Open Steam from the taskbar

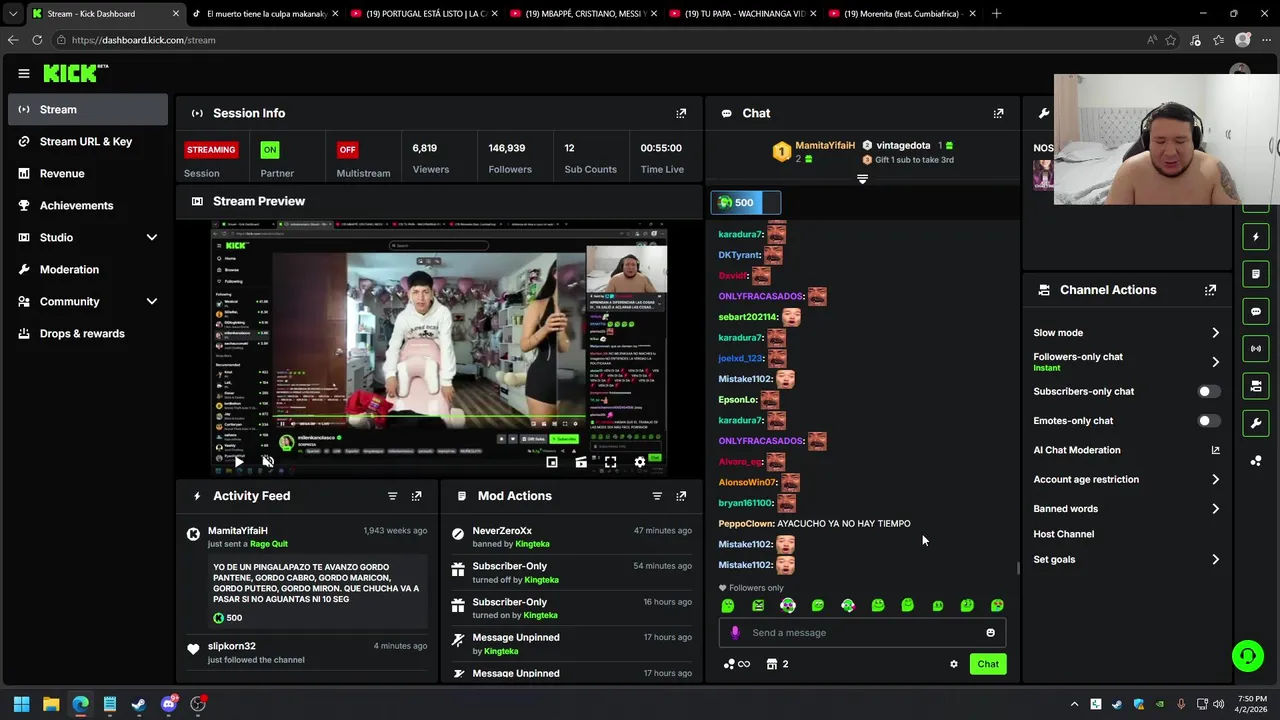[139, 704]
